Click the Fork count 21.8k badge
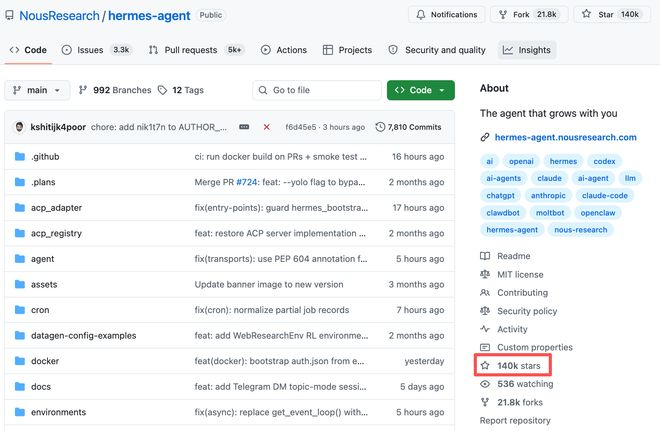 tap(546, 14)
